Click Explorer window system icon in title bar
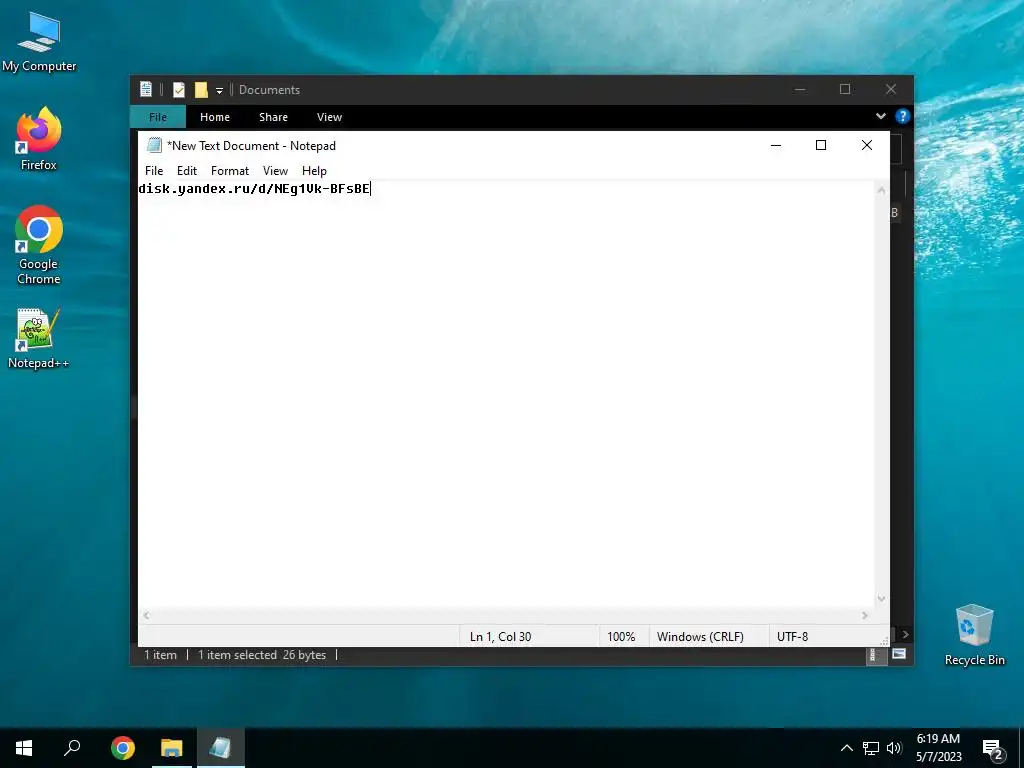The width and height of the screenshot is (1024, 768). pos(146,89)
